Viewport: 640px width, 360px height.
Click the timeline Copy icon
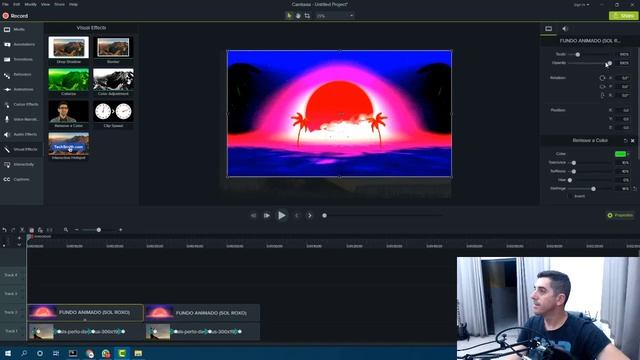(31, 230)
